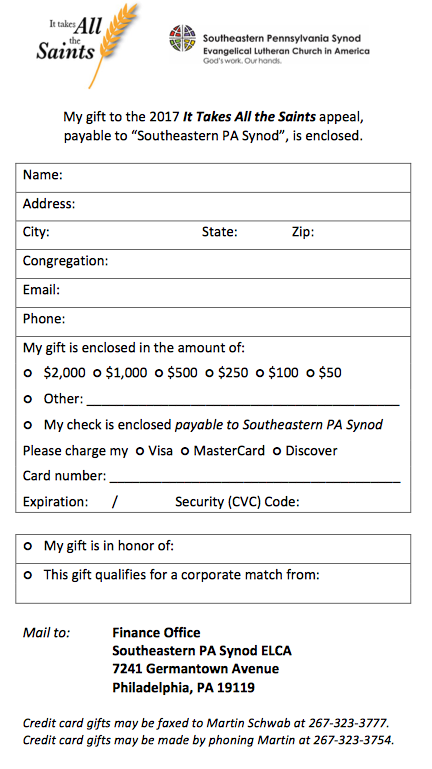Select the $2,000 gift amount option
432x769 pixels.
point(28,374)
